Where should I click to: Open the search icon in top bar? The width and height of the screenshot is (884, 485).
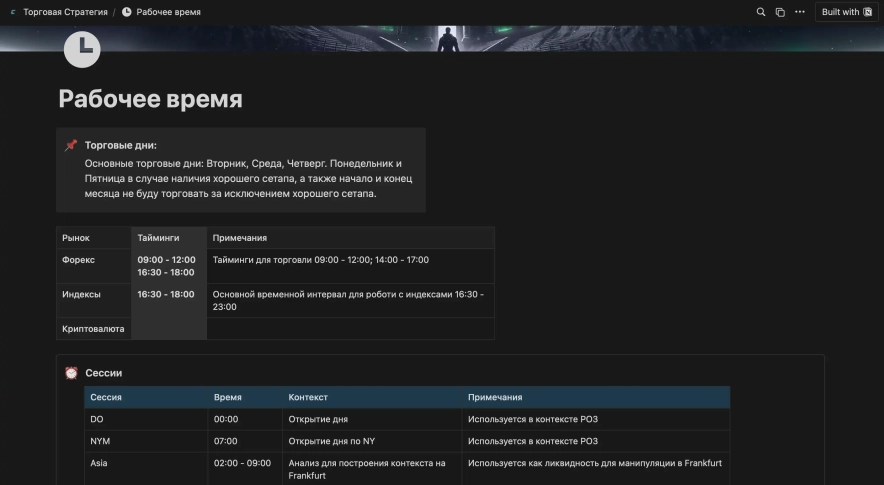coord(761,12)
